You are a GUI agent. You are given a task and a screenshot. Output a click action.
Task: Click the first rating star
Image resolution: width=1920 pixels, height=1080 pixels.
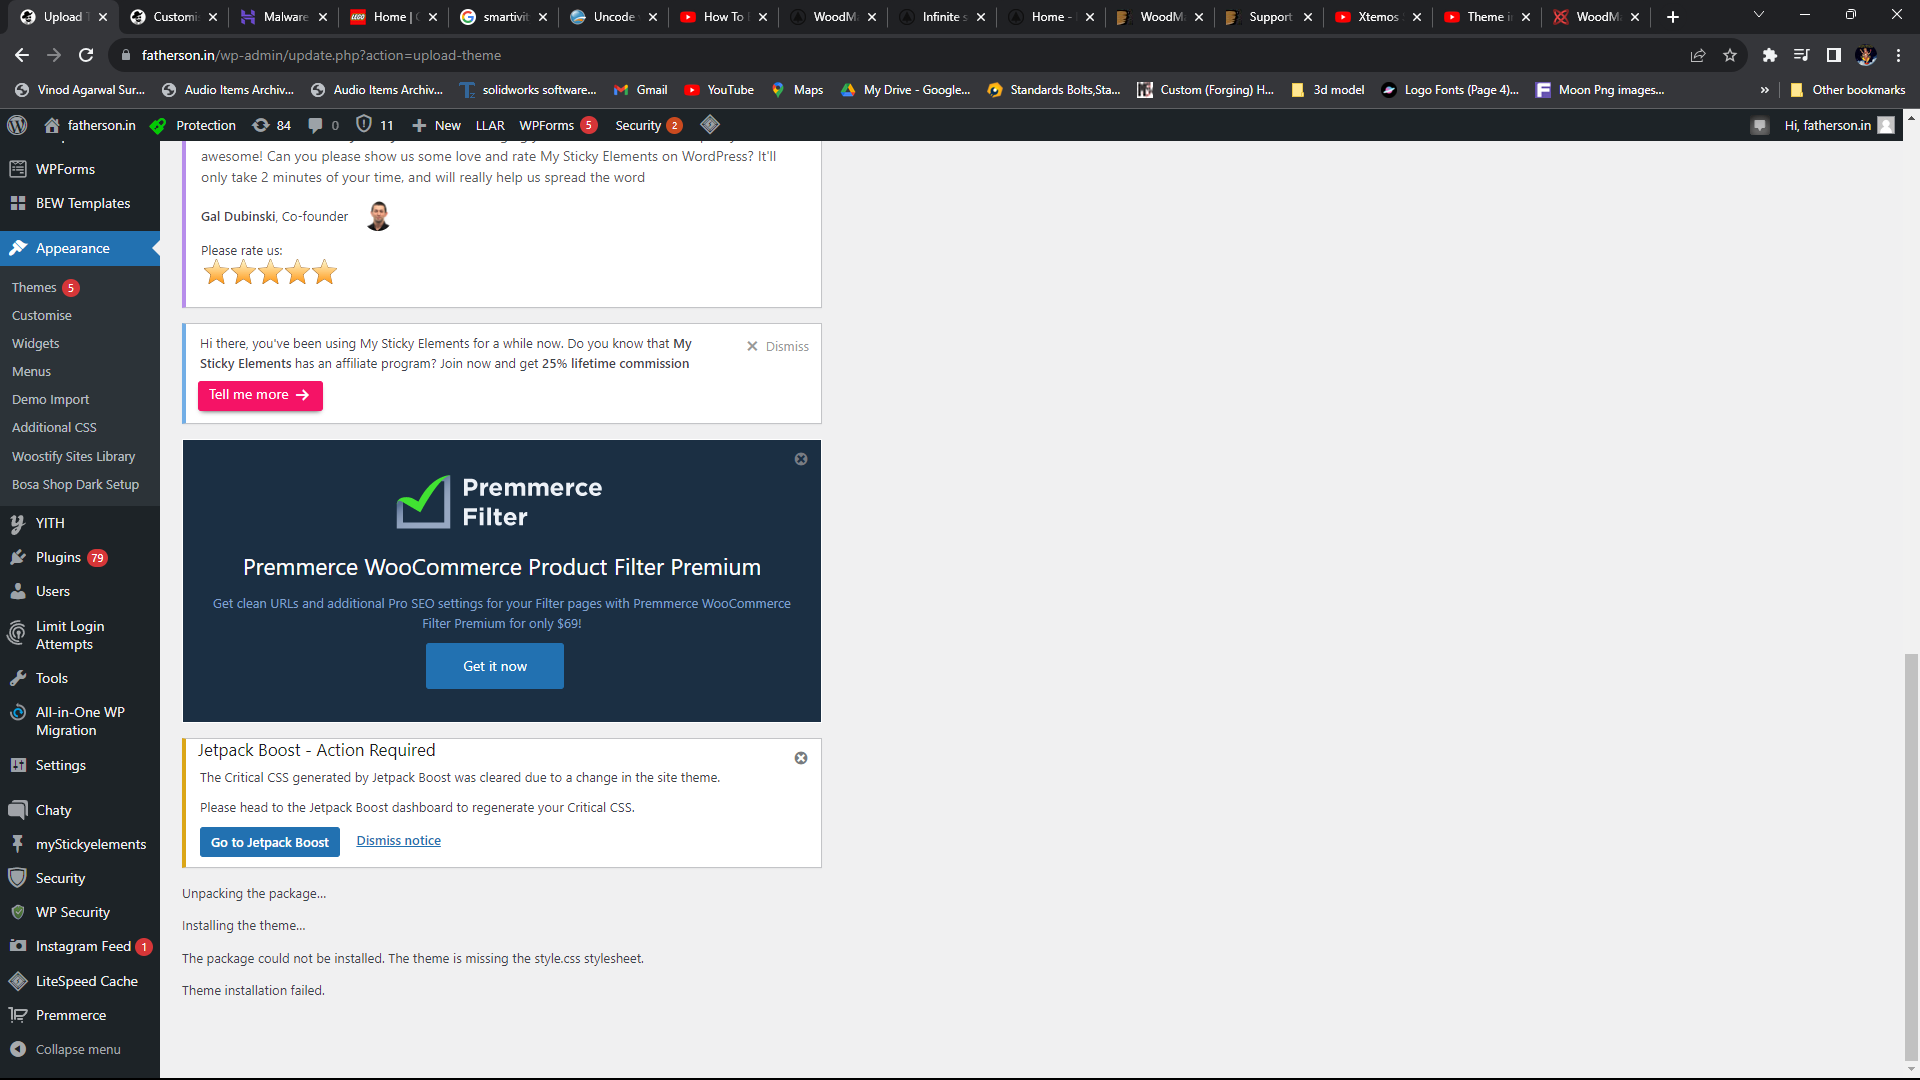point(216,272)
